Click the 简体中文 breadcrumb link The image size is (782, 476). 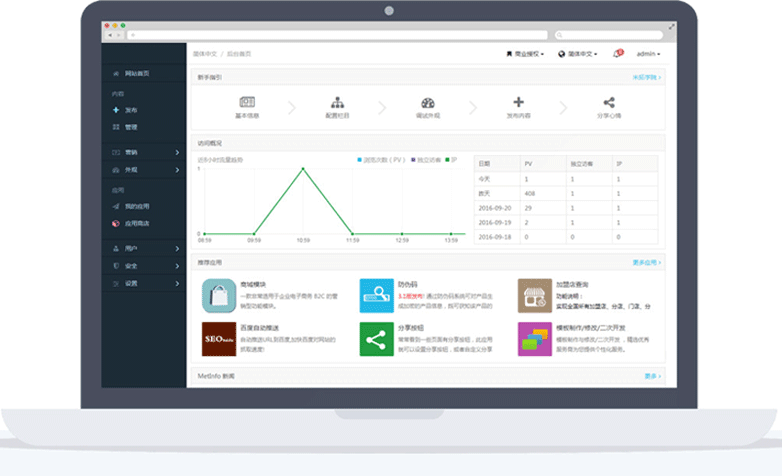(x=205, y=54)
